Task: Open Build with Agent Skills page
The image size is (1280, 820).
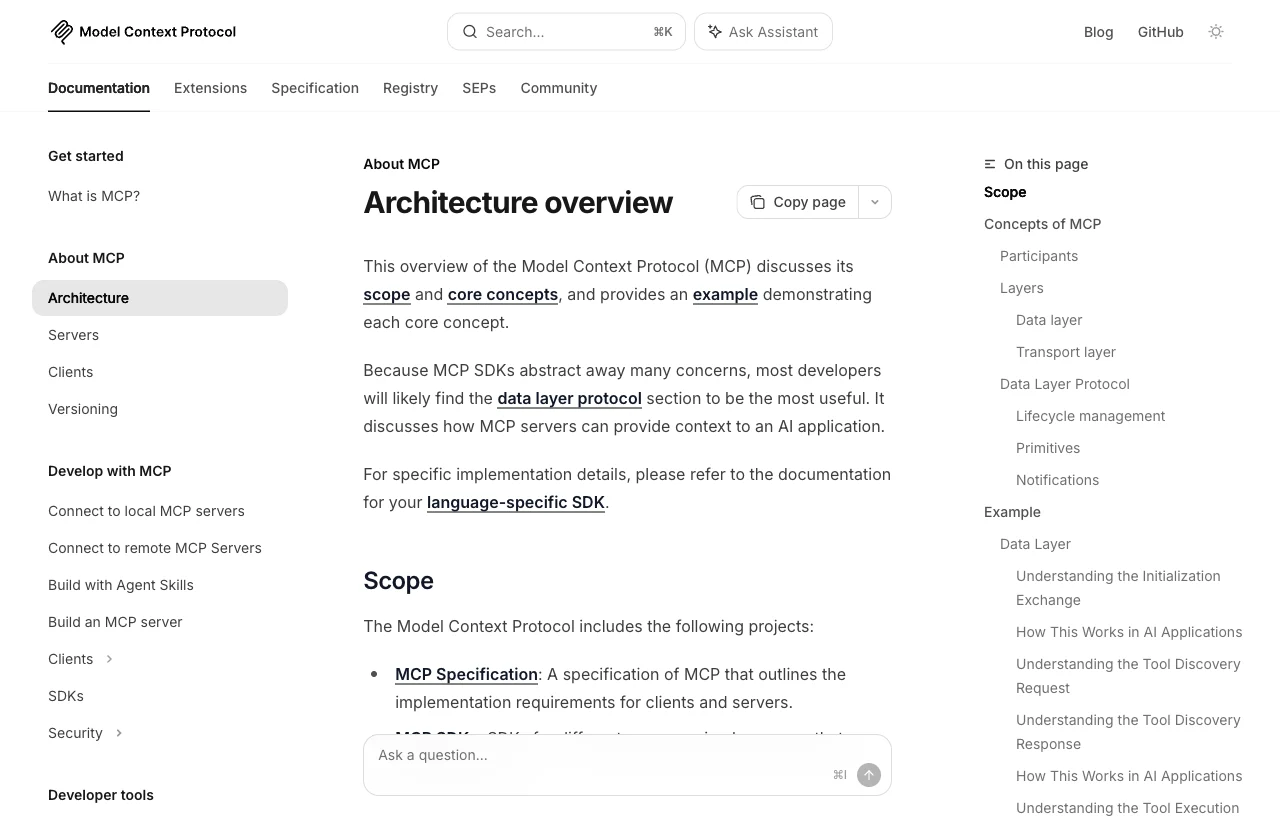Action: point(121,585)
